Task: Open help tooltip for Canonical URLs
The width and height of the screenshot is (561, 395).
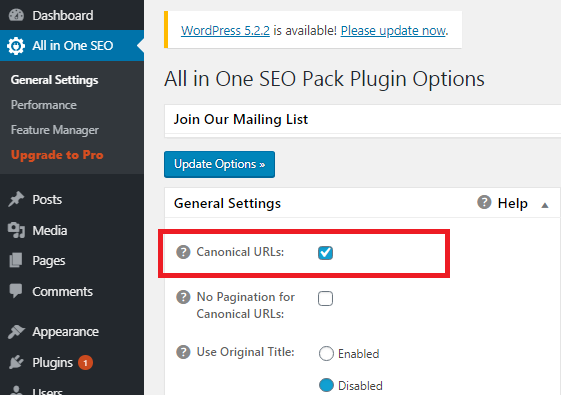Action: (x=183, y=252)
